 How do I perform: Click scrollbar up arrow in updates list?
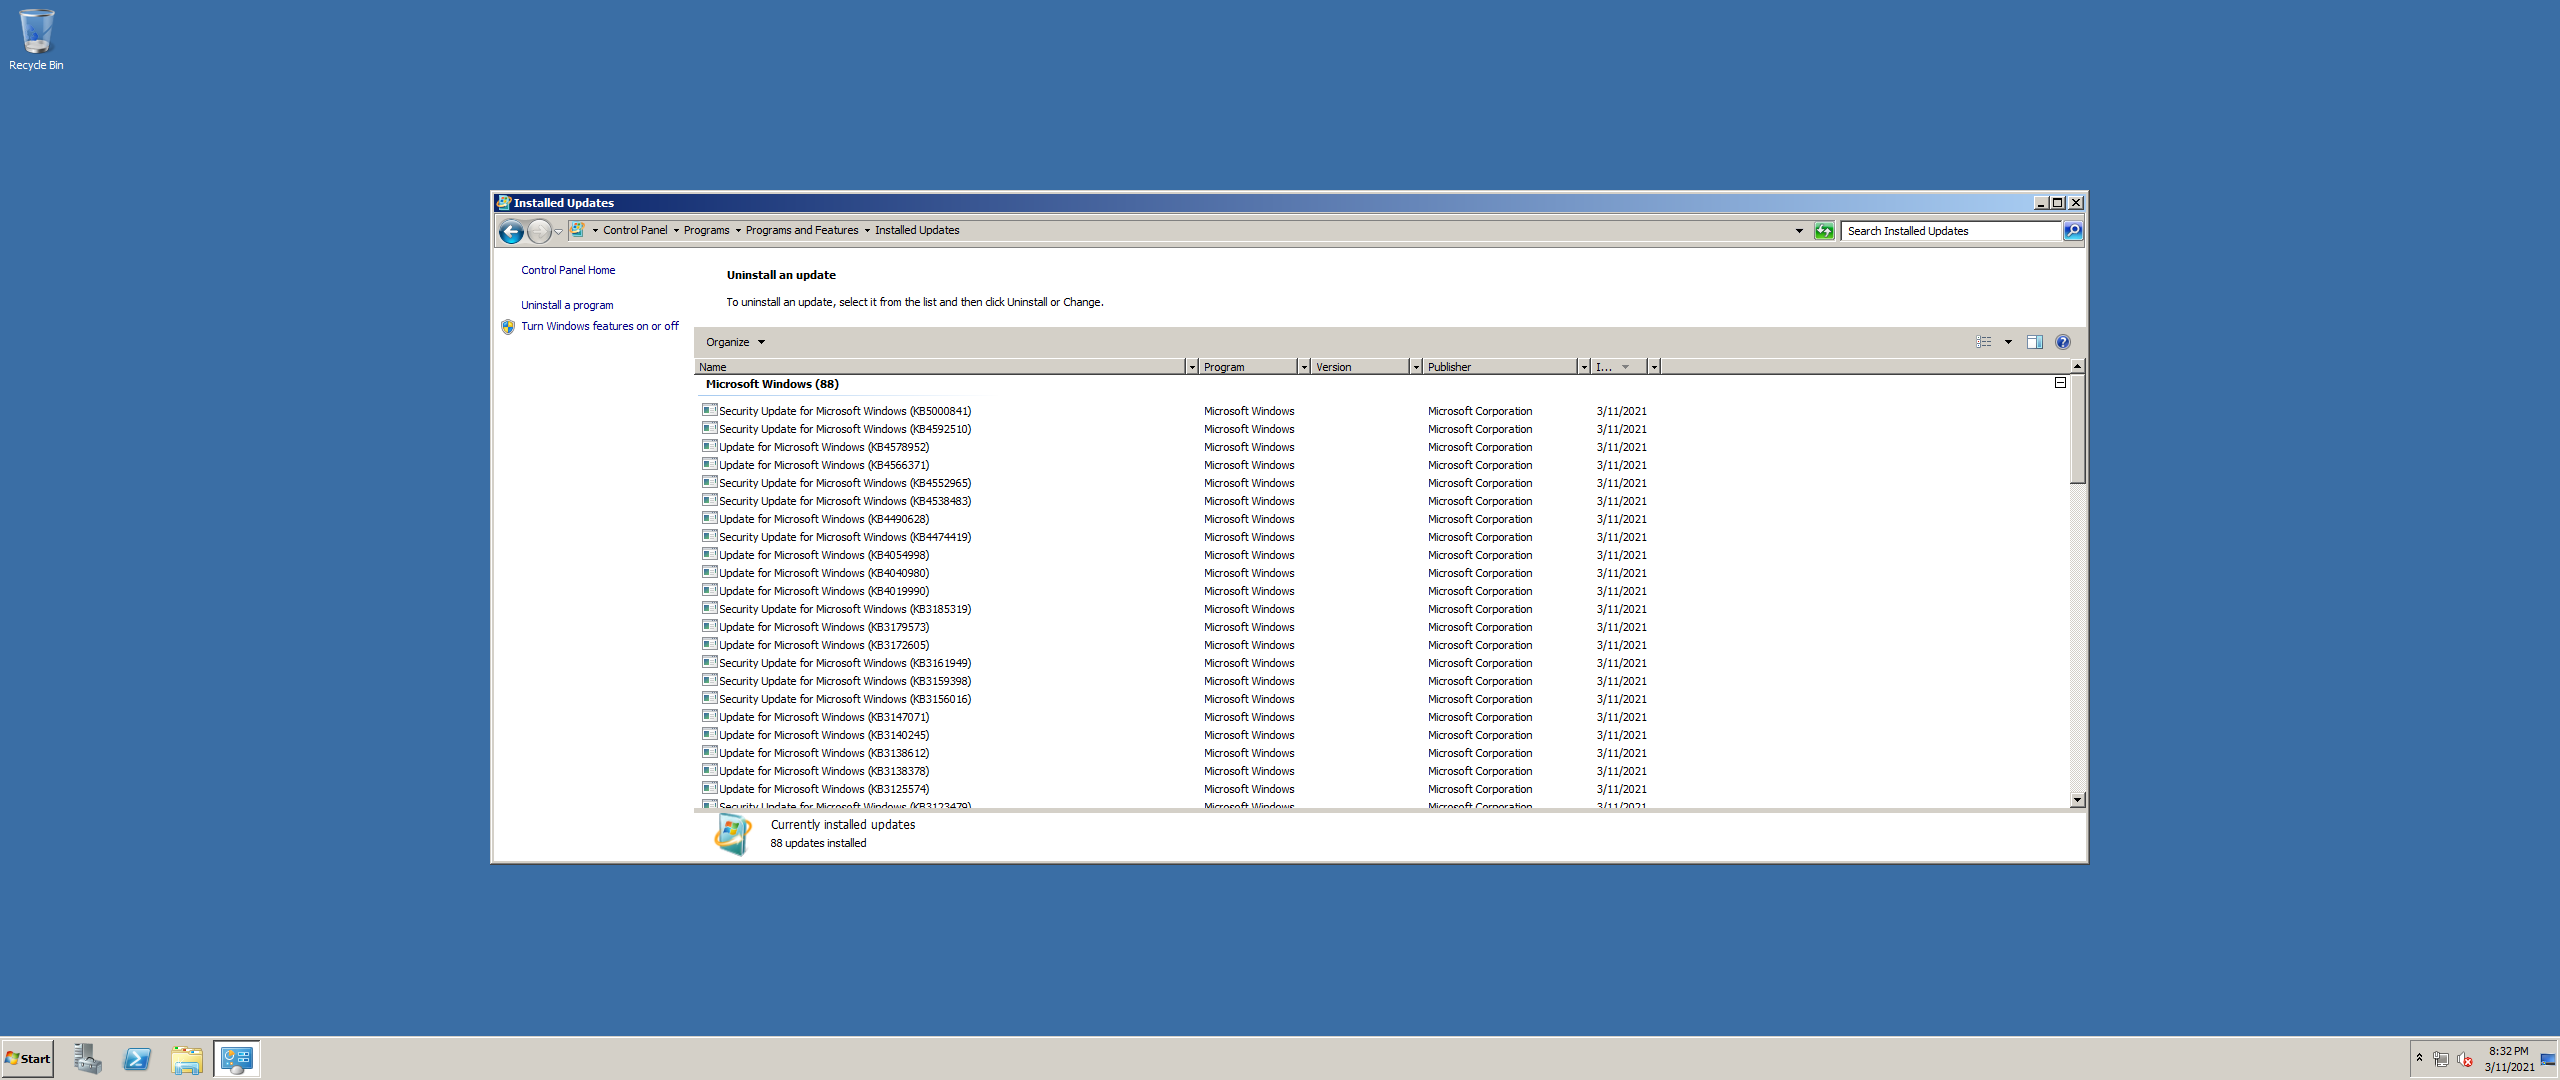click(2077, 366)
